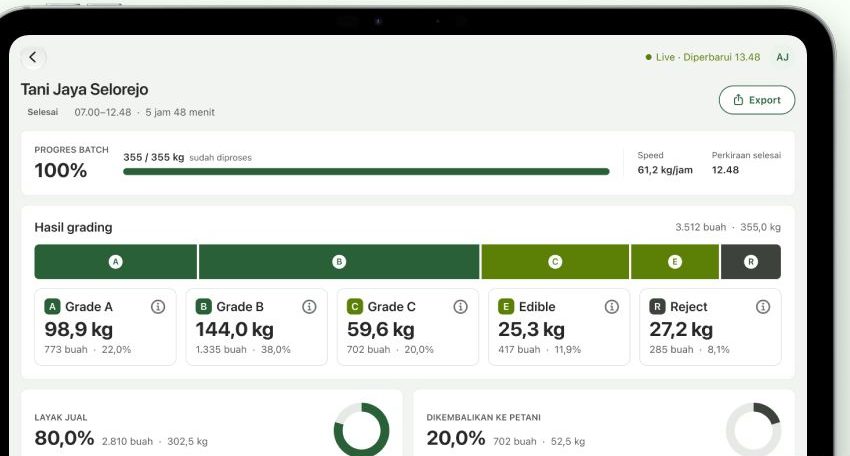This screenshot has width=850, height=456.
Task: Click the 3.512 buah total text
Action: tap(700, 227)
